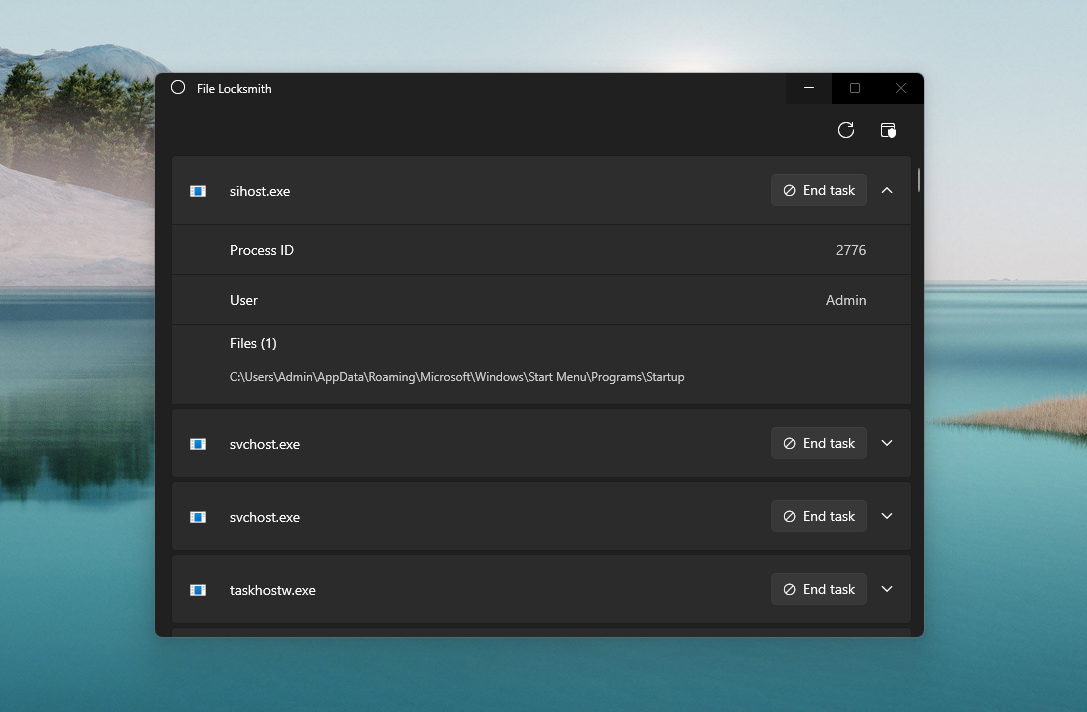The height and width of the screenshot is (712, 1087).
Task: Click the Startup folder file path
Action: [457, 377]
